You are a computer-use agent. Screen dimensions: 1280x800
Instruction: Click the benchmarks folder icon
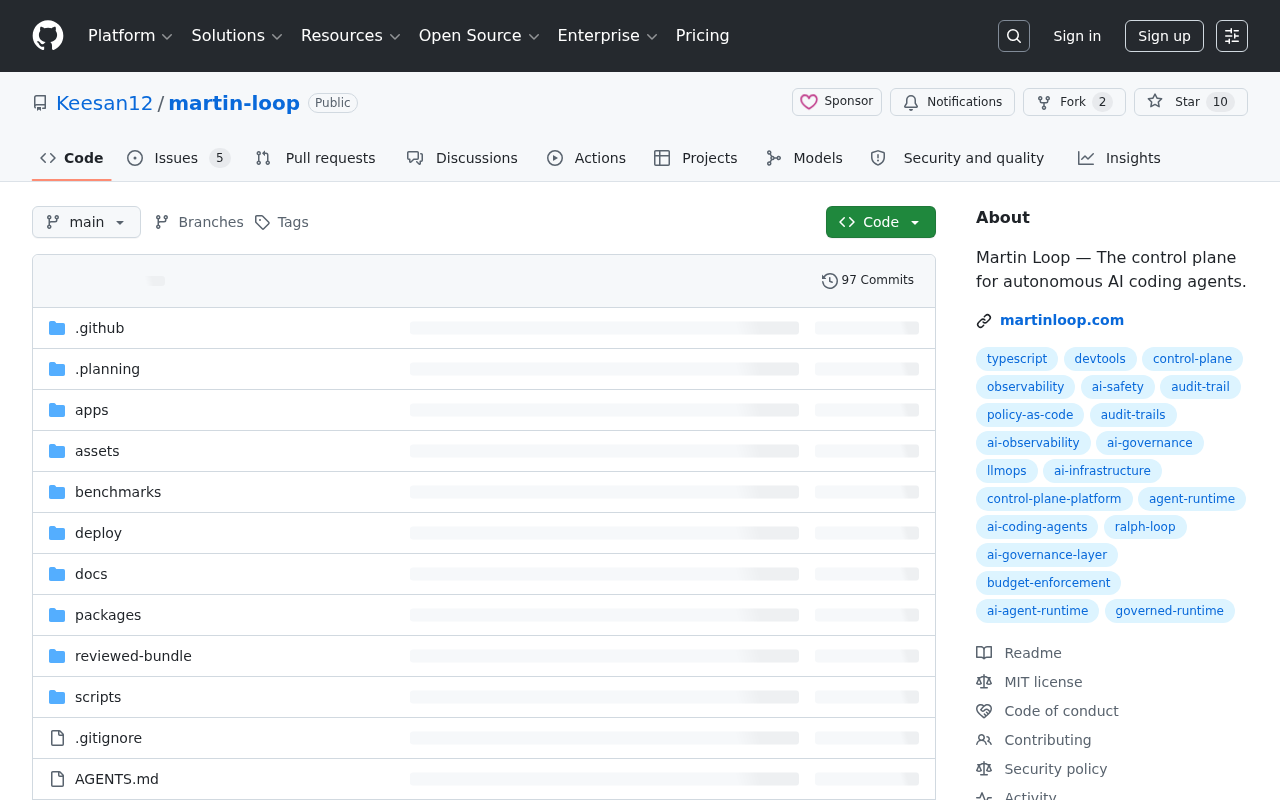point(57,492)
